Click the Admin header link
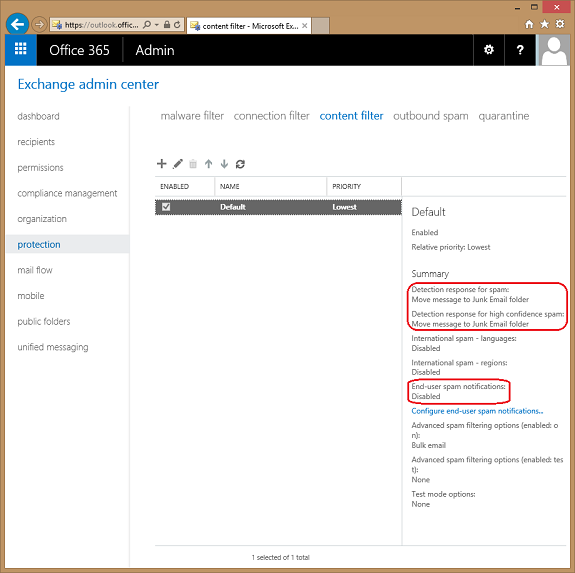The width and height of the screenshot is (575, 573). [x=155, y=50]
